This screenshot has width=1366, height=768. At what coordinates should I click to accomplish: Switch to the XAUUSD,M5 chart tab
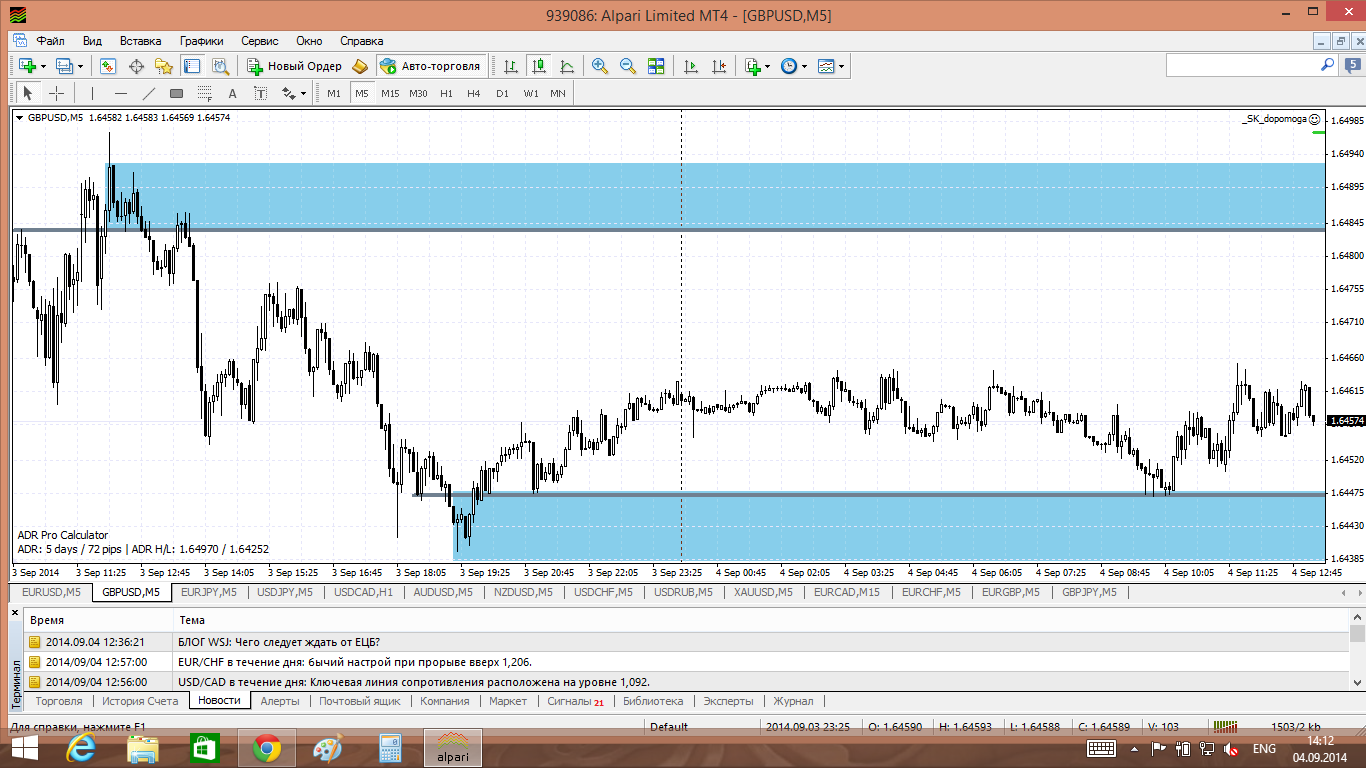point(763,592)
